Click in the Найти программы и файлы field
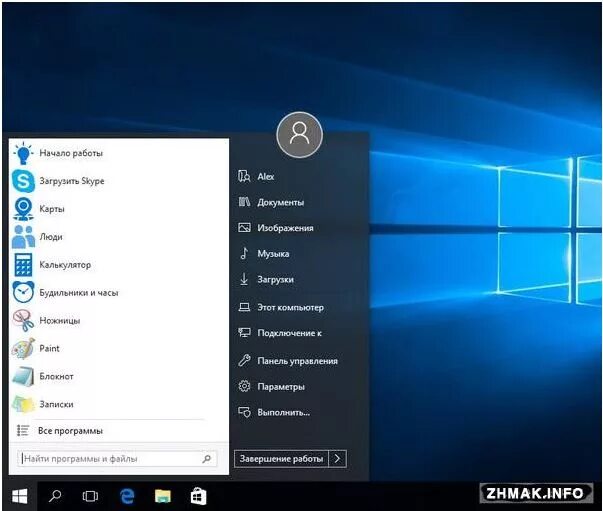603x511 pixels. [117, 459]
